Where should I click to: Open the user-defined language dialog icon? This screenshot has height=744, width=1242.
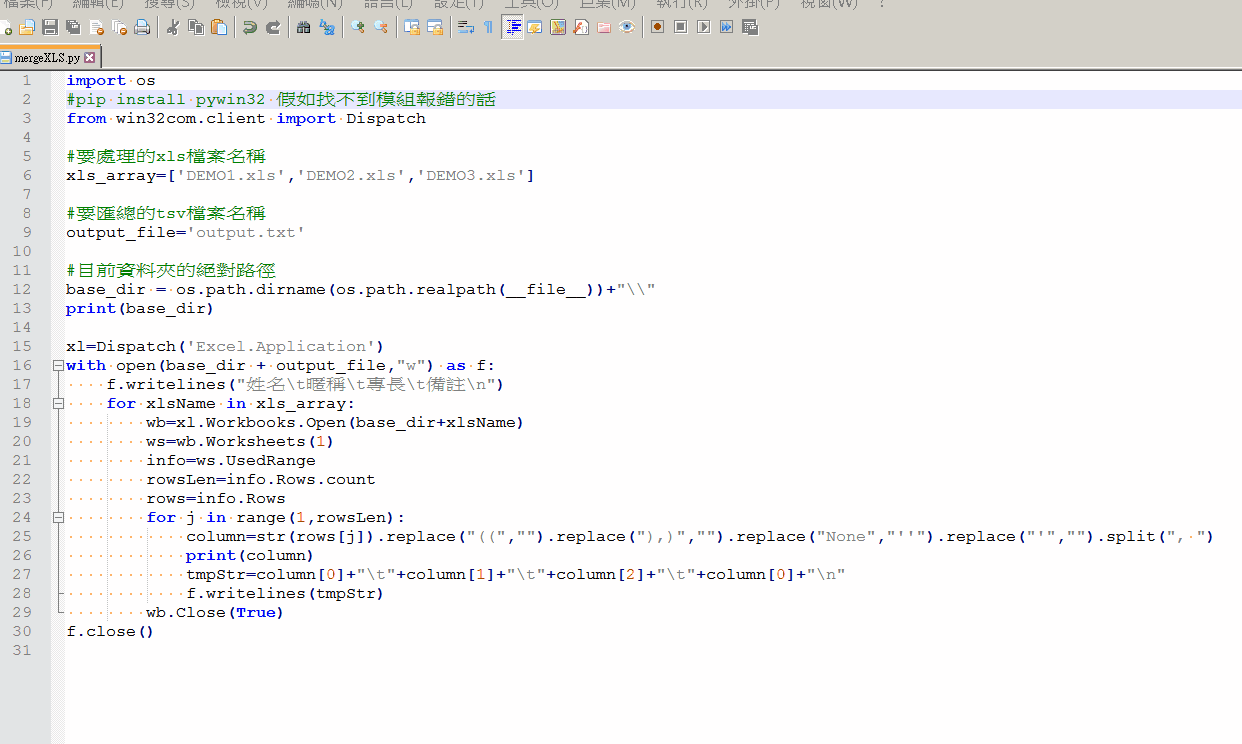click(535, 27)
